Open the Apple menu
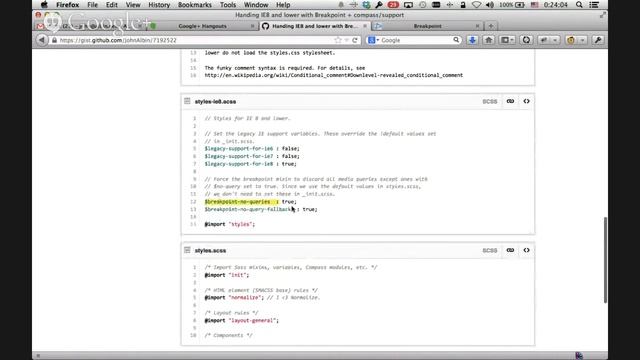This screenshot has height=360, width=640. click(x=44, y=5)
